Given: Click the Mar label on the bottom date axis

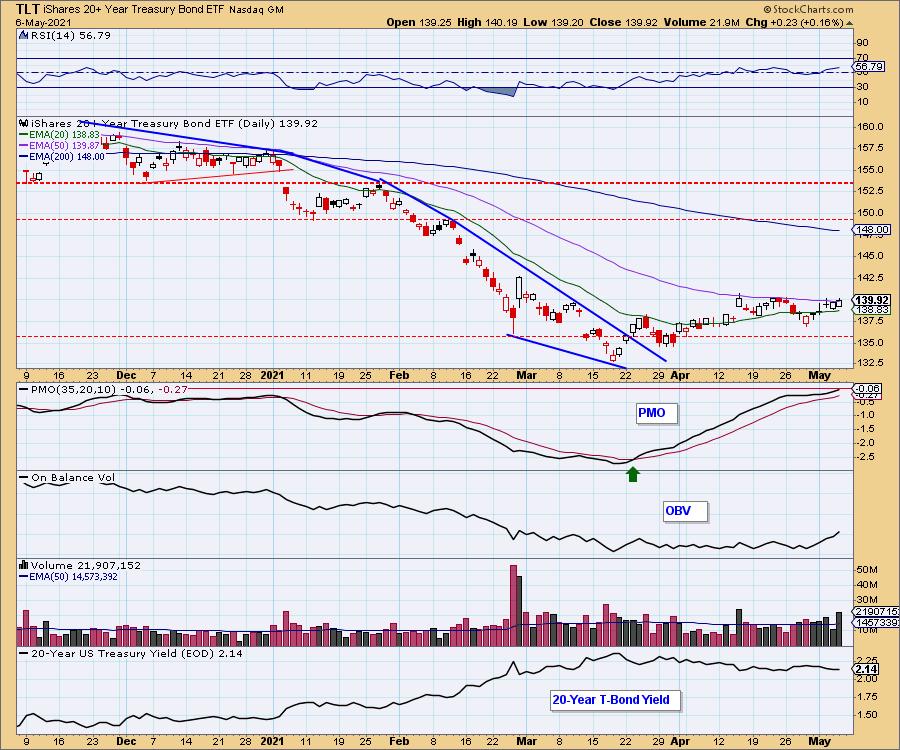Looking at the screenshot, I should (526, 741).
